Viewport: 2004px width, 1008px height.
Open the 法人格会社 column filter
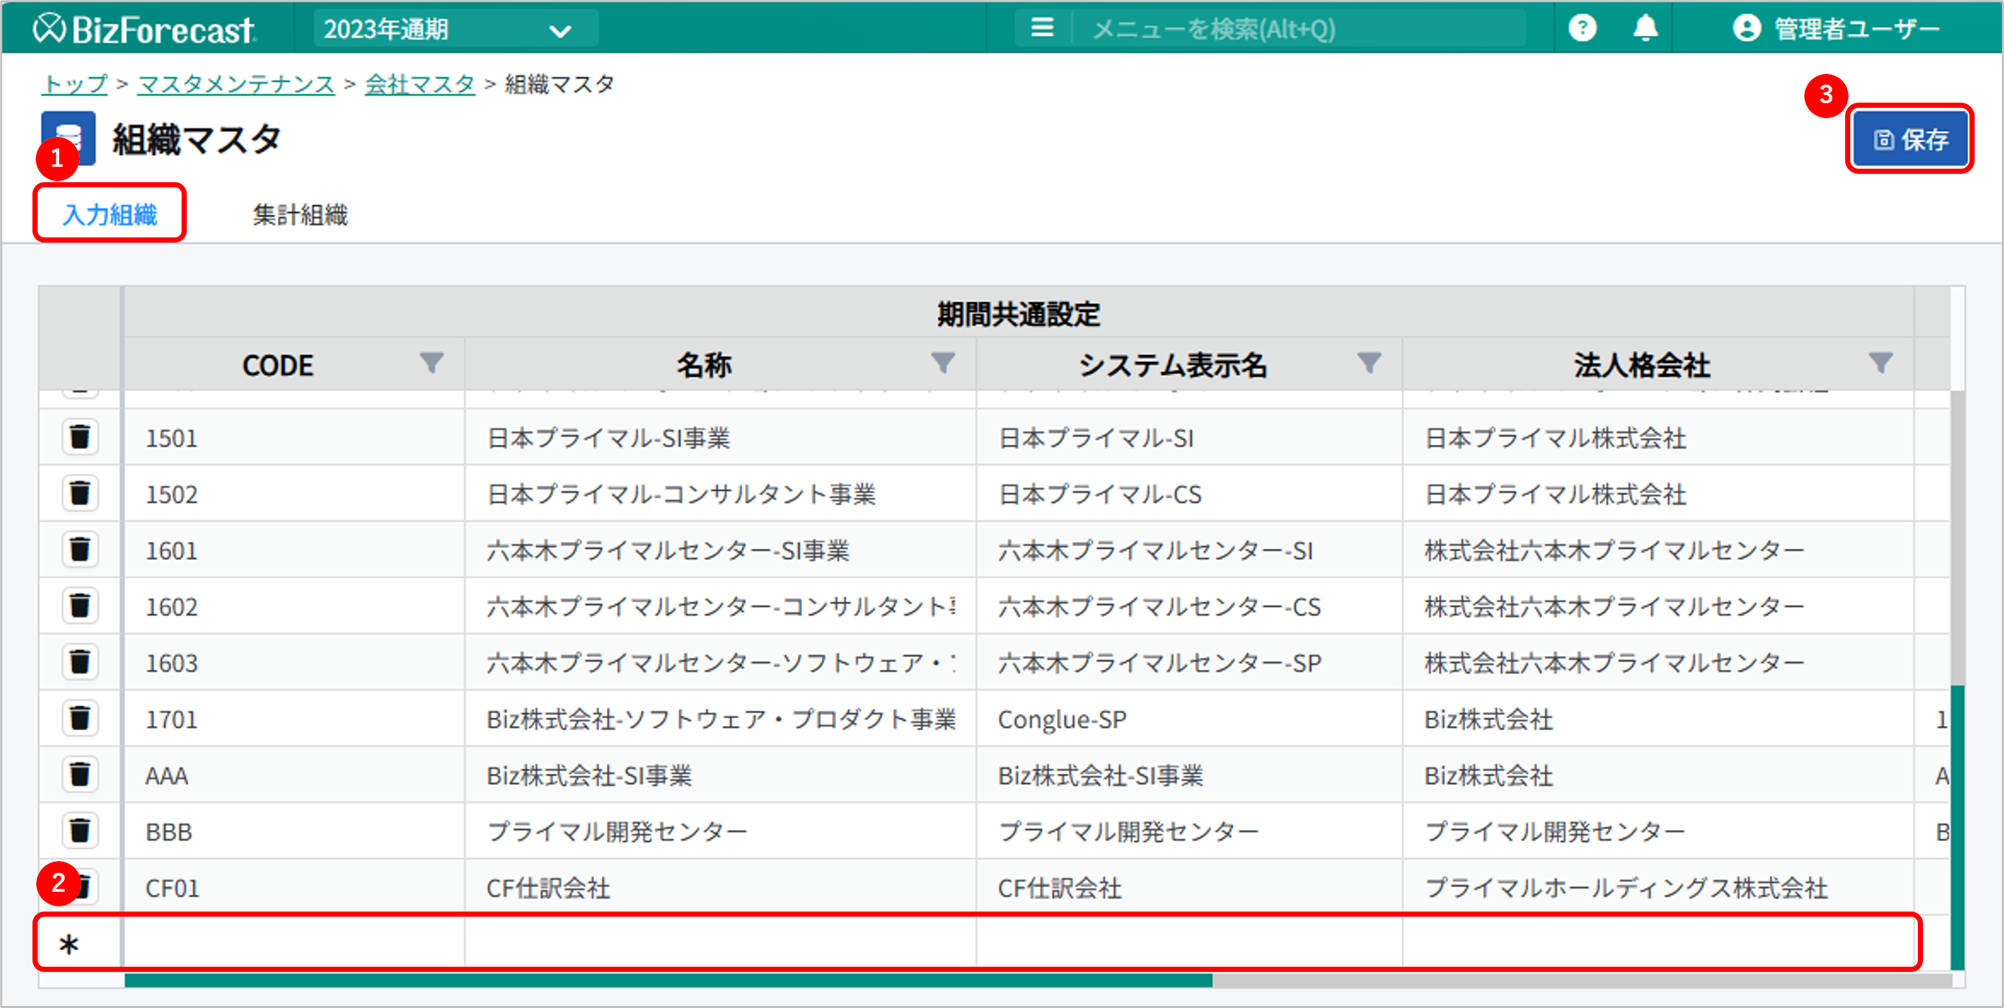click(x=1880, y=364)
